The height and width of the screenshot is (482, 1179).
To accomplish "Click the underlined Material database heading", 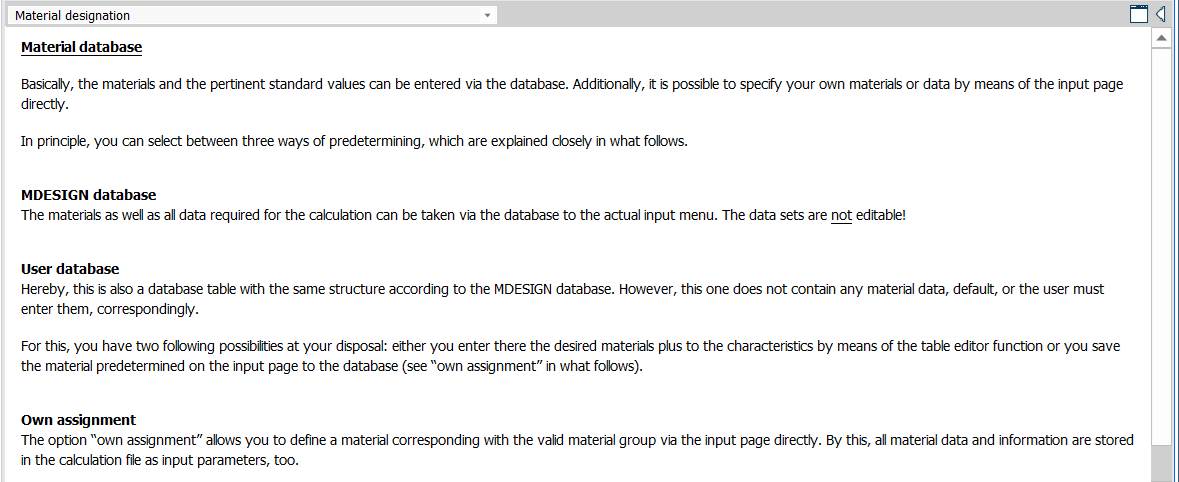I will click(x=81, y=47).
